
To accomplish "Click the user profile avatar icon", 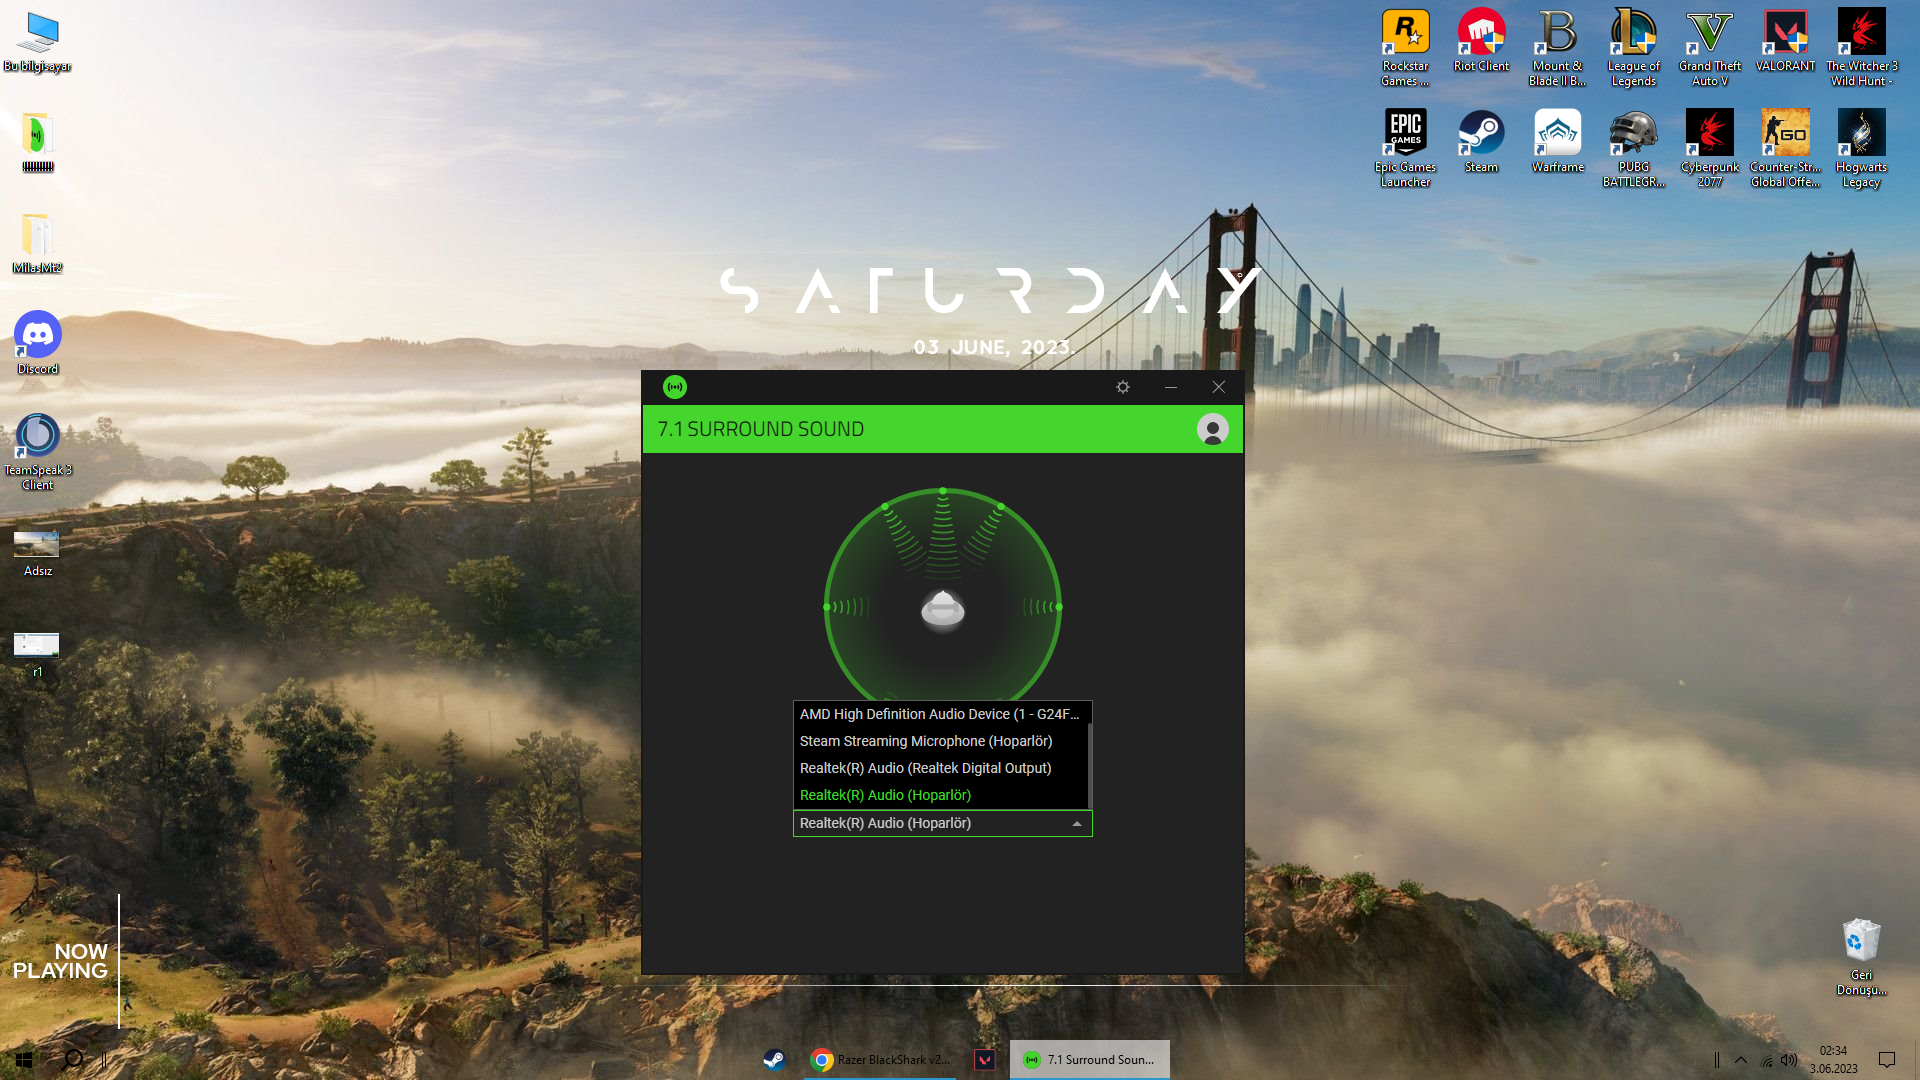I will click(x=1212, y=430).
